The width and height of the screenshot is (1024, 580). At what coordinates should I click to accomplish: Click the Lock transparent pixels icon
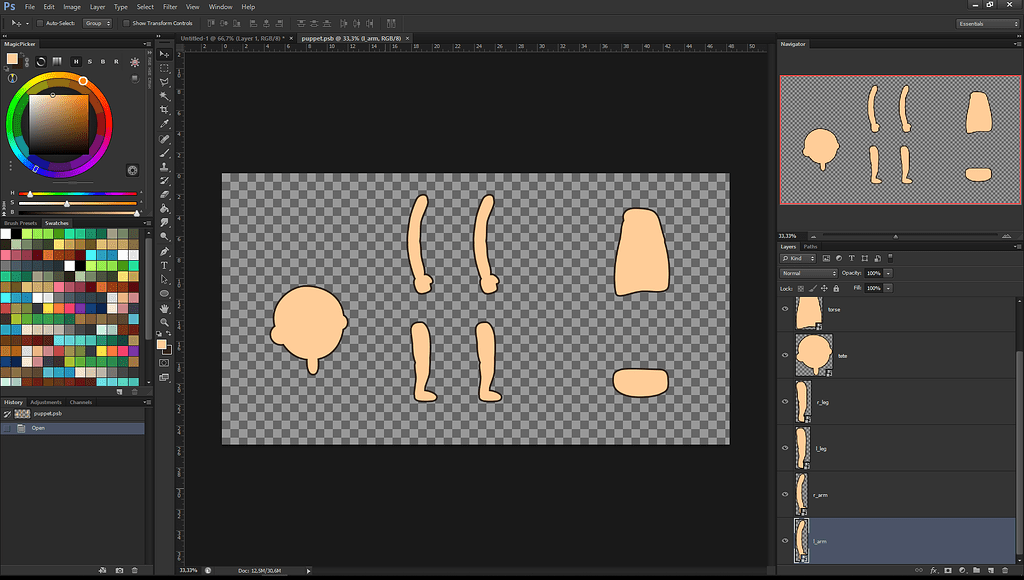[801, 288]
